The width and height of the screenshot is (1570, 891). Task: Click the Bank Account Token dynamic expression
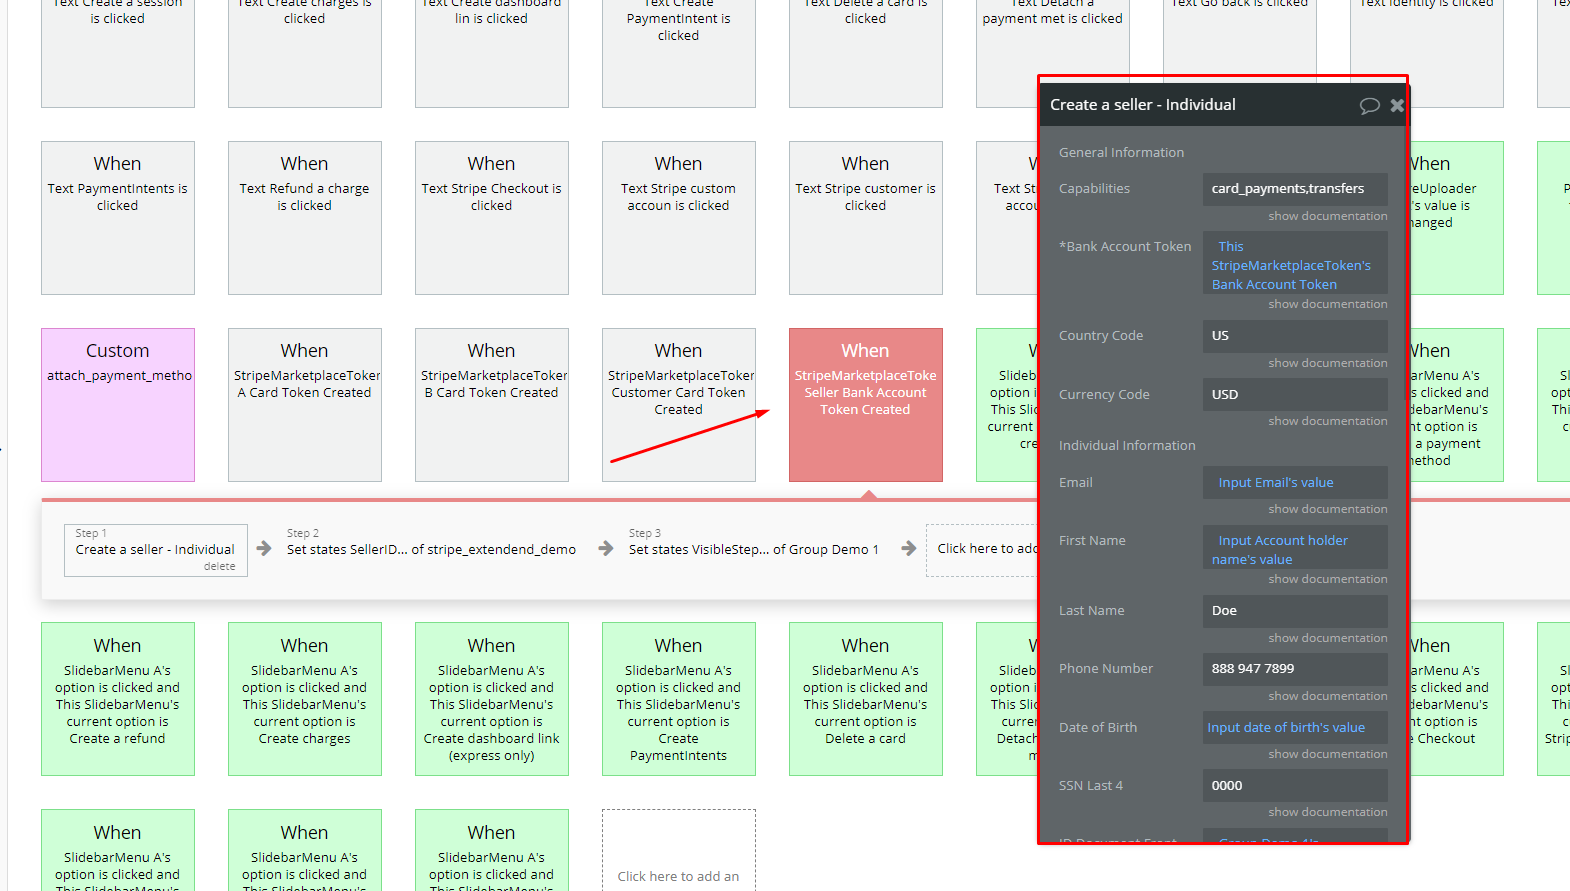1295,265
